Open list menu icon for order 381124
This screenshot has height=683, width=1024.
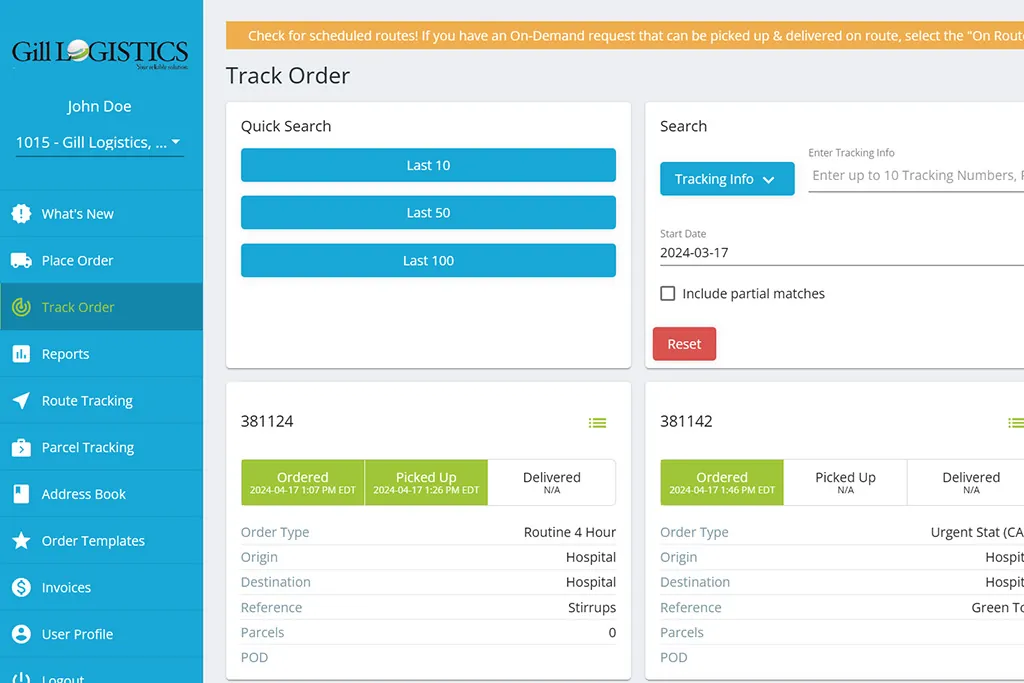click(597, 423)
